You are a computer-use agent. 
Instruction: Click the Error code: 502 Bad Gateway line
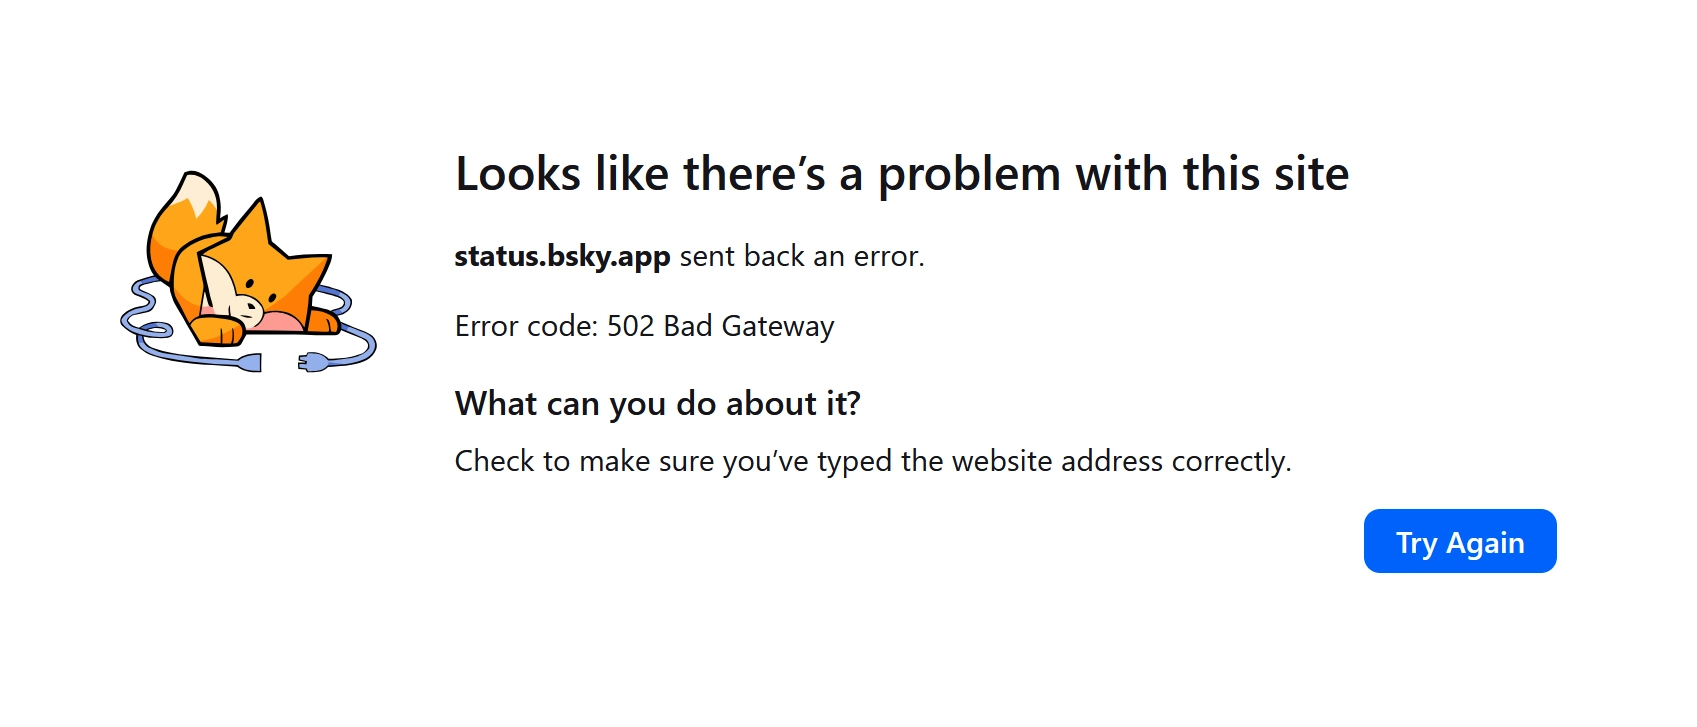[x=643, y=326]
